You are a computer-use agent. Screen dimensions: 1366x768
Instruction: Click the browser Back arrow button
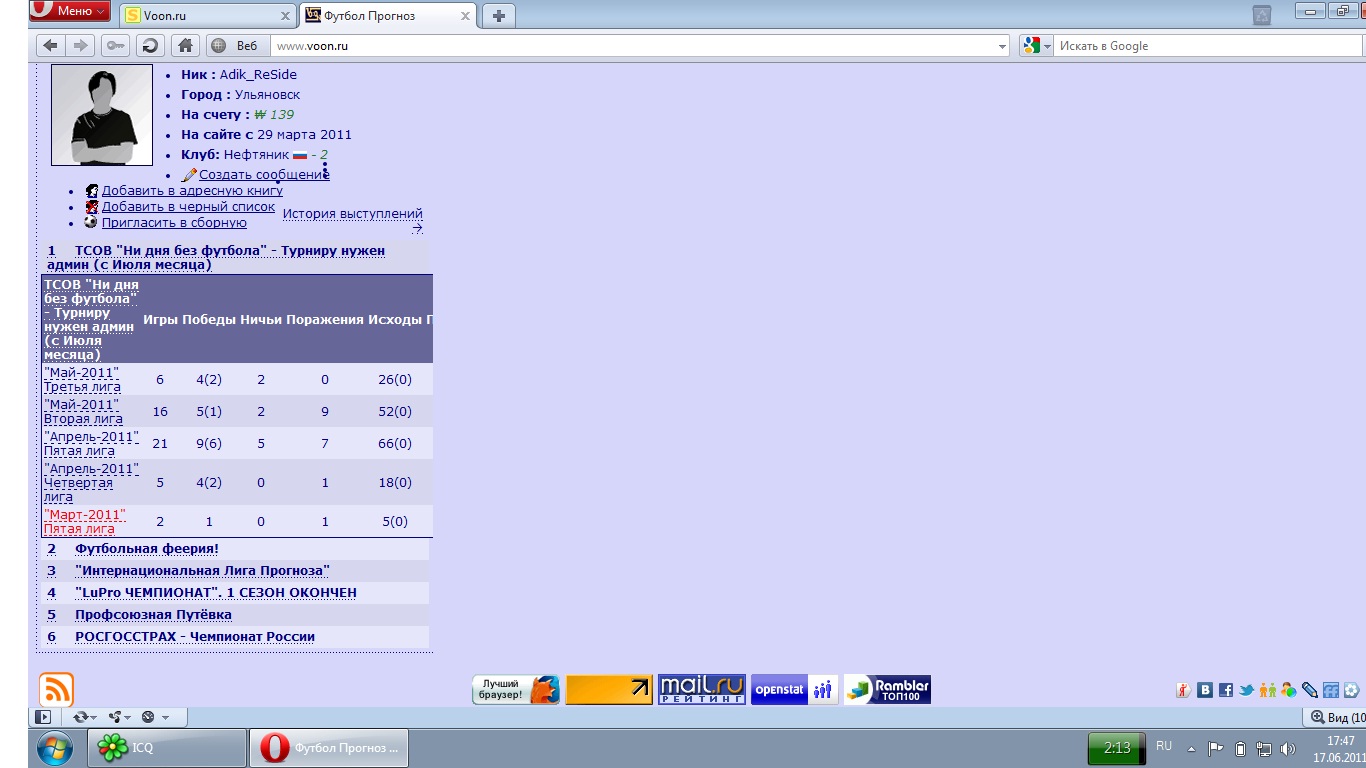point(50,45)
